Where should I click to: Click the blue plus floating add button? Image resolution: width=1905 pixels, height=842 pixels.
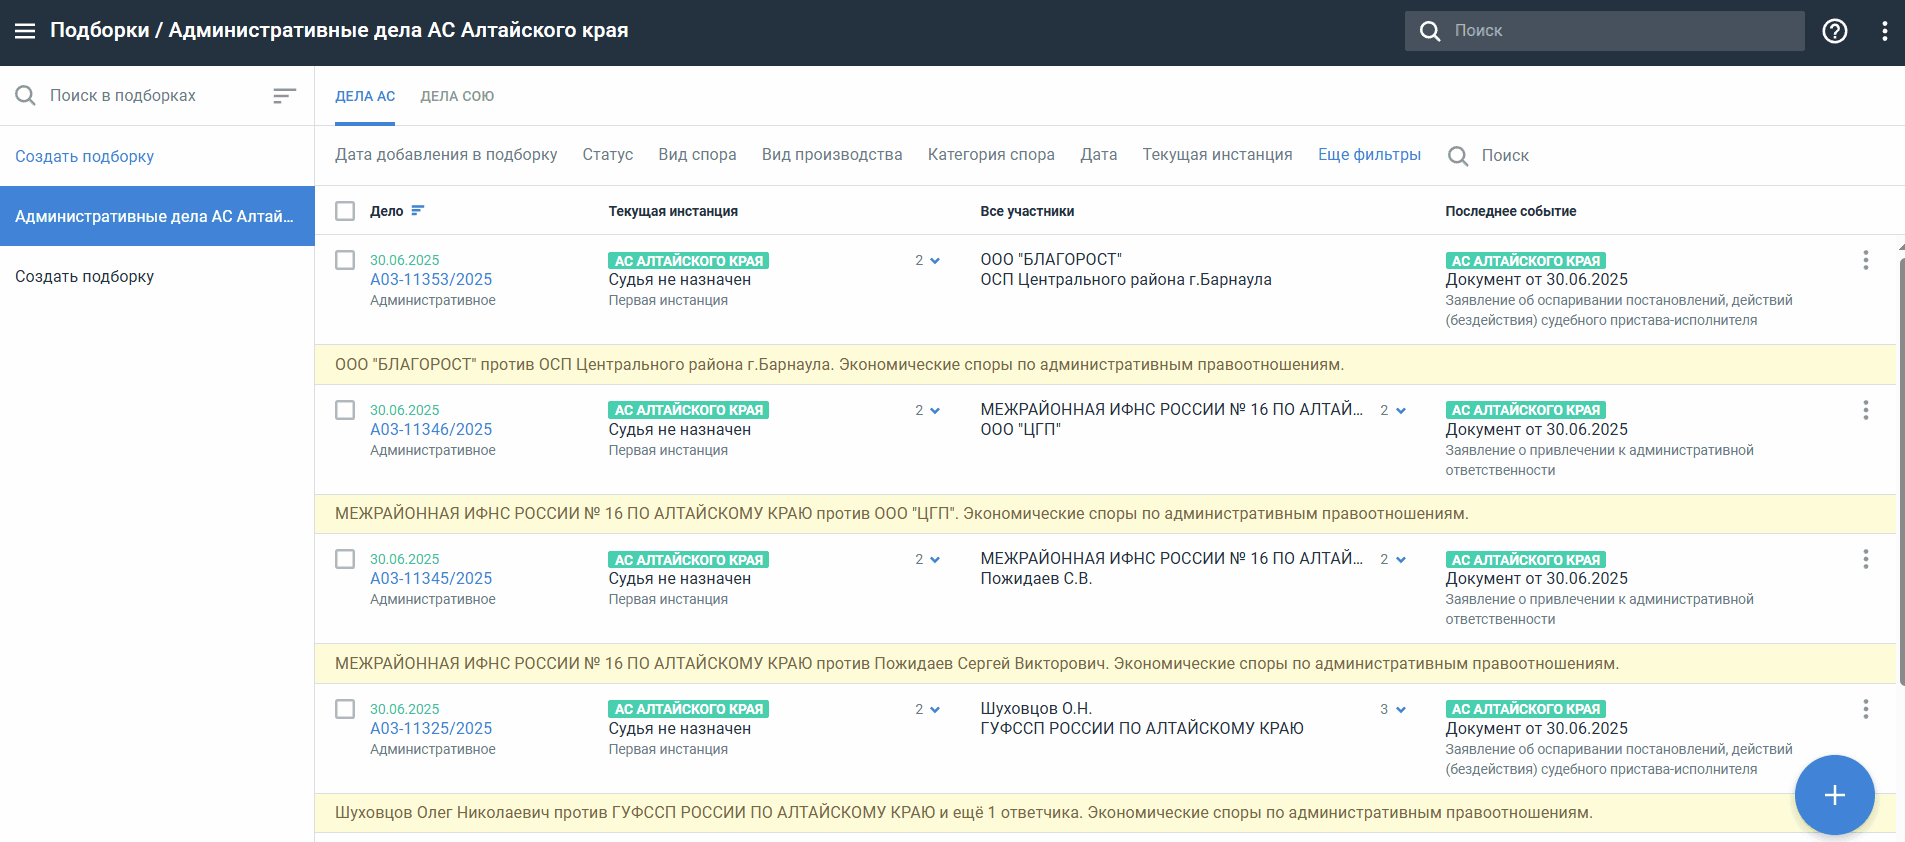(1834, 795)
